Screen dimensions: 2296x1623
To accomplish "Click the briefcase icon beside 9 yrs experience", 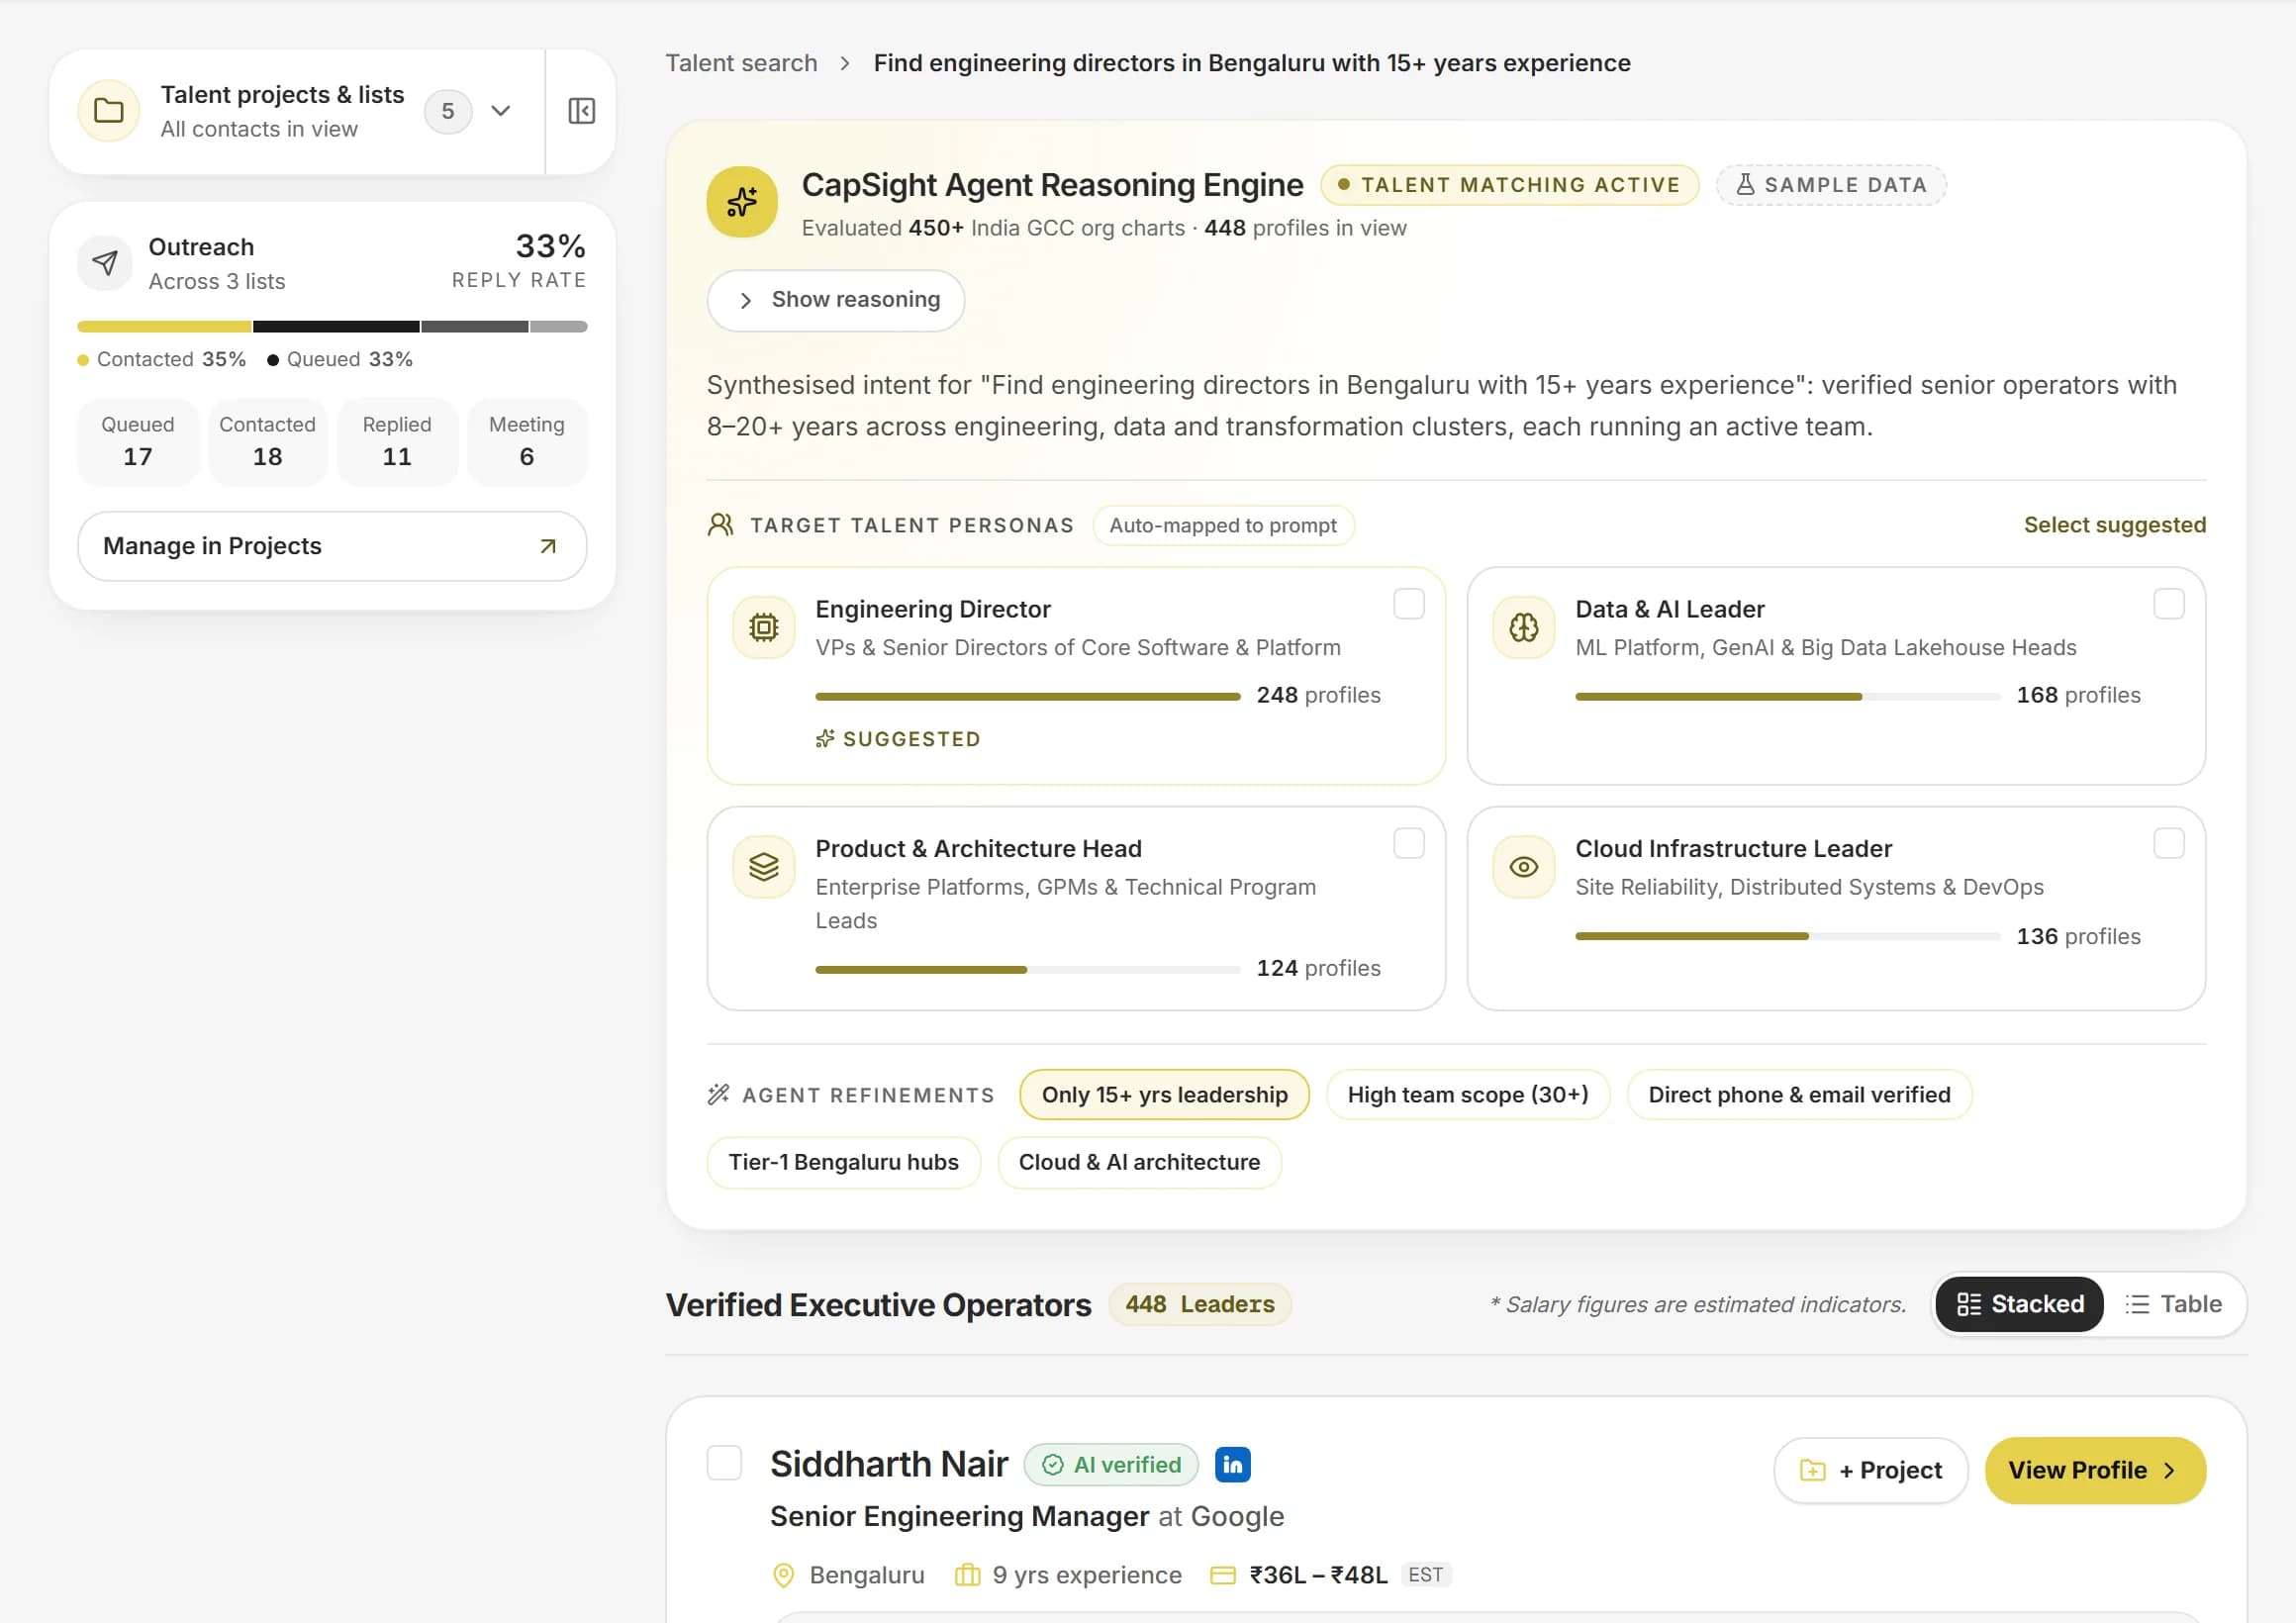I will point(967,1575).
